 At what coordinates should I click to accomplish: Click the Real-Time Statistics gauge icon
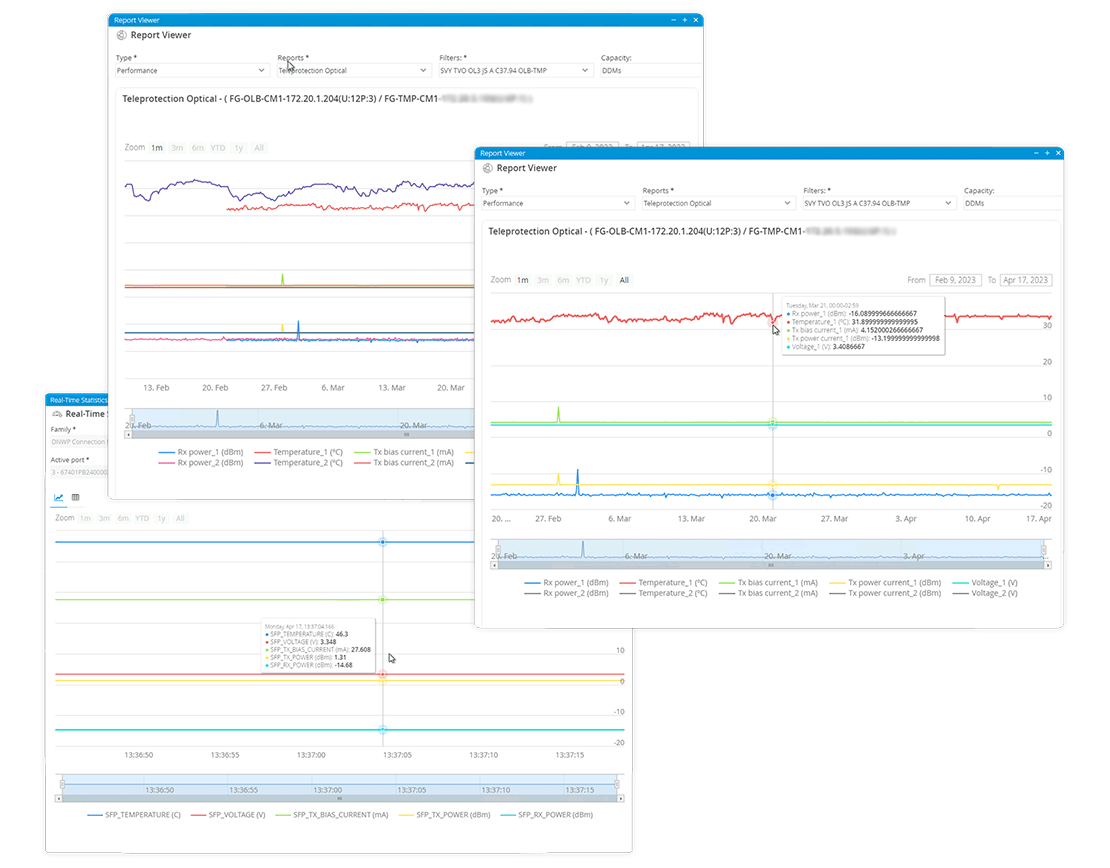coord(56,413)
